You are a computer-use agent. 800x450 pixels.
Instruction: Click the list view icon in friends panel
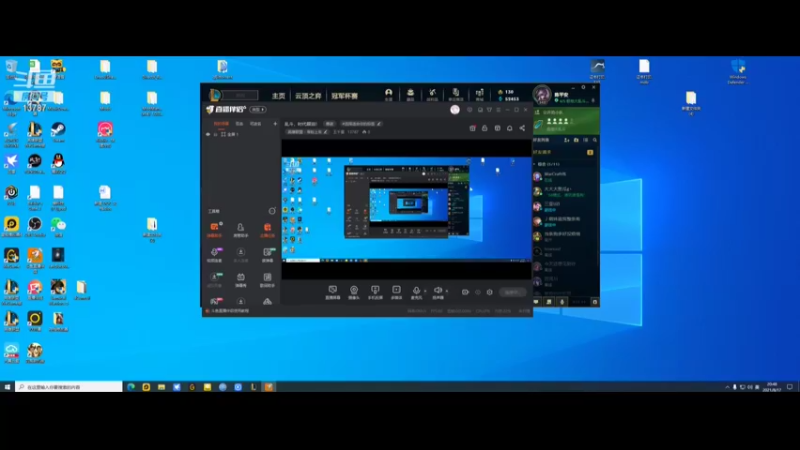585,140
